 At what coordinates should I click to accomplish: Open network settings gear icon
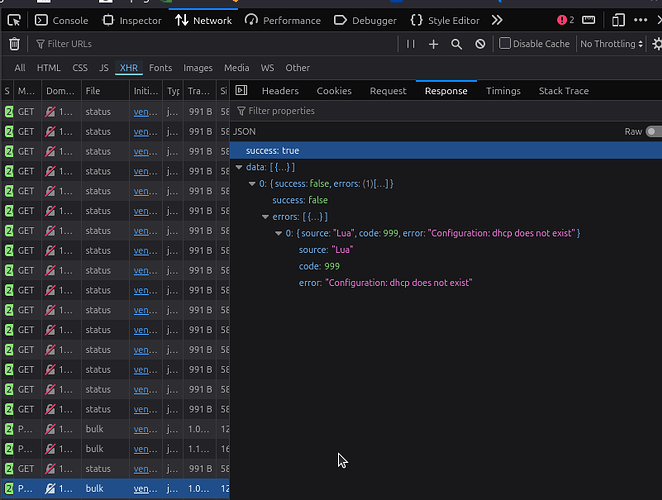pyautogui.click(x=657, y=44)
